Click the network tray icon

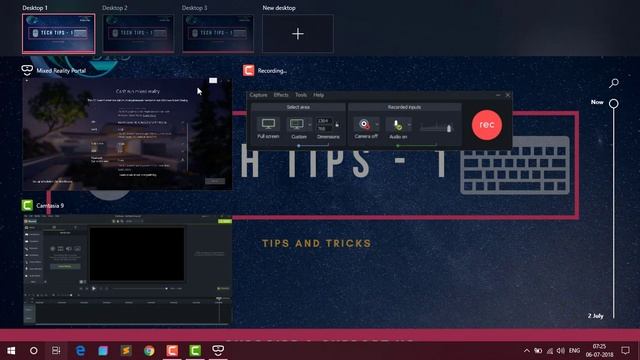(x=550, y=351)
